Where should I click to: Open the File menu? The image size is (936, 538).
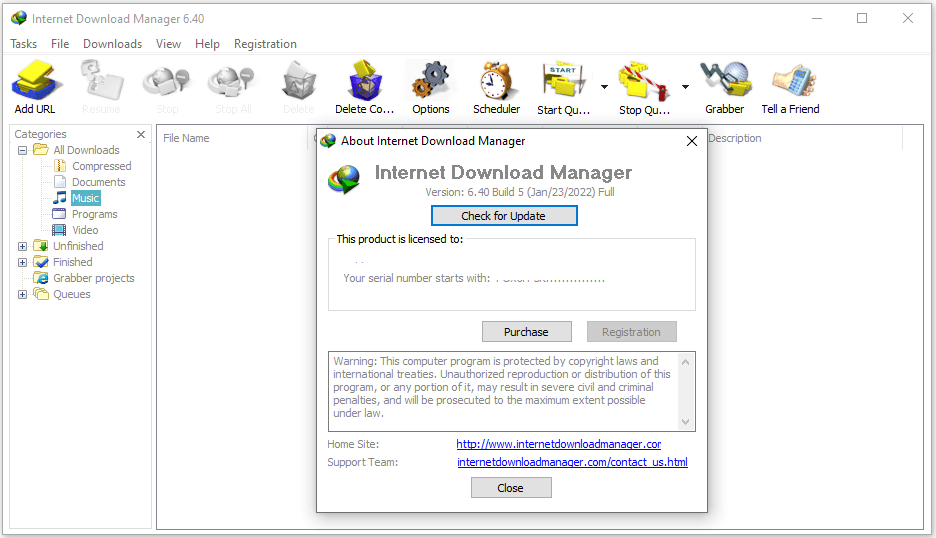pos(60,44)
